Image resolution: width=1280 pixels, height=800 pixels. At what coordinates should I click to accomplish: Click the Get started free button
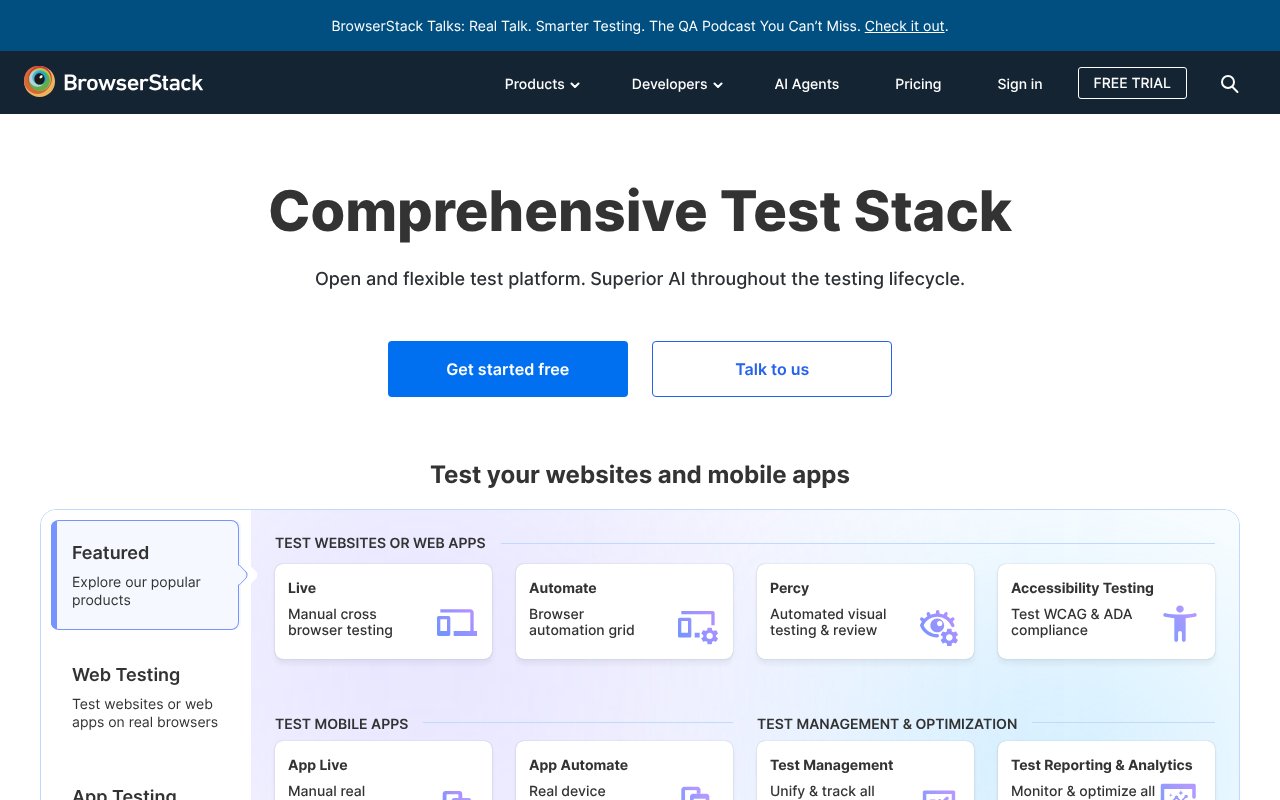coord(507,369)
